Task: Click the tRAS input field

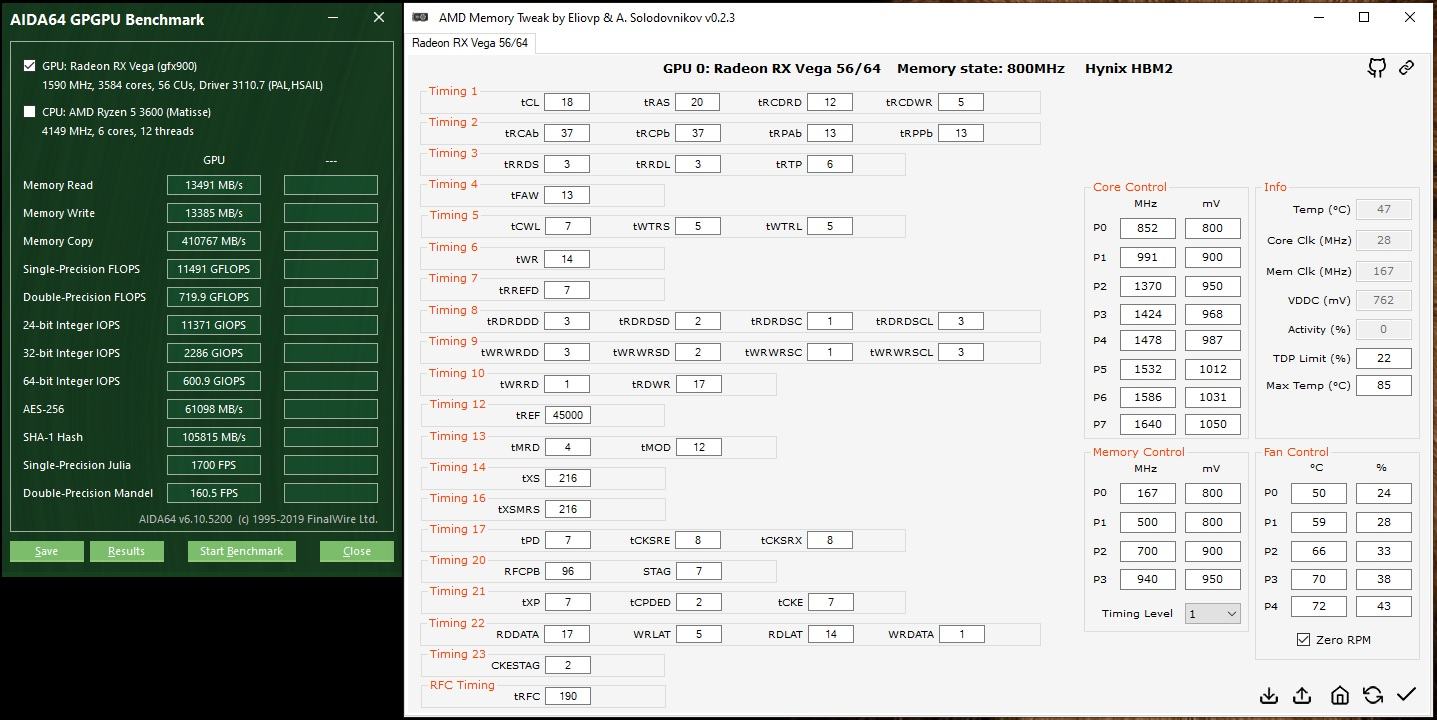Action: coord(697,102)
